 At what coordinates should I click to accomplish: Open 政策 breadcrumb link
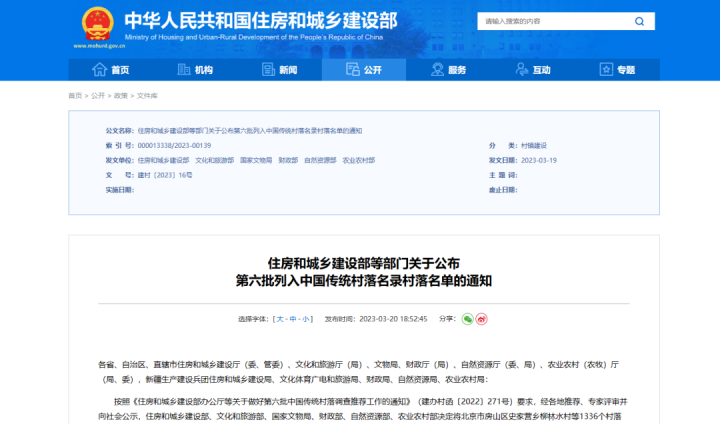coord(121,95)
